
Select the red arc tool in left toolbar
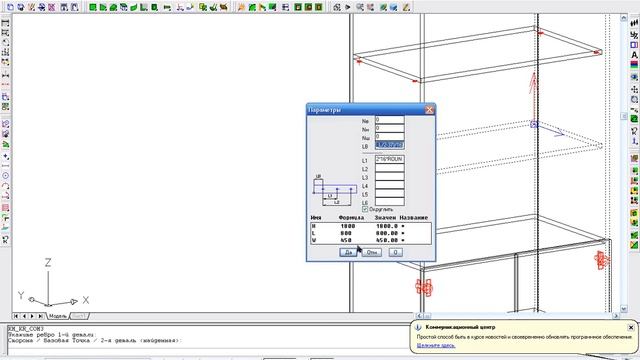[x=5, y=186]
